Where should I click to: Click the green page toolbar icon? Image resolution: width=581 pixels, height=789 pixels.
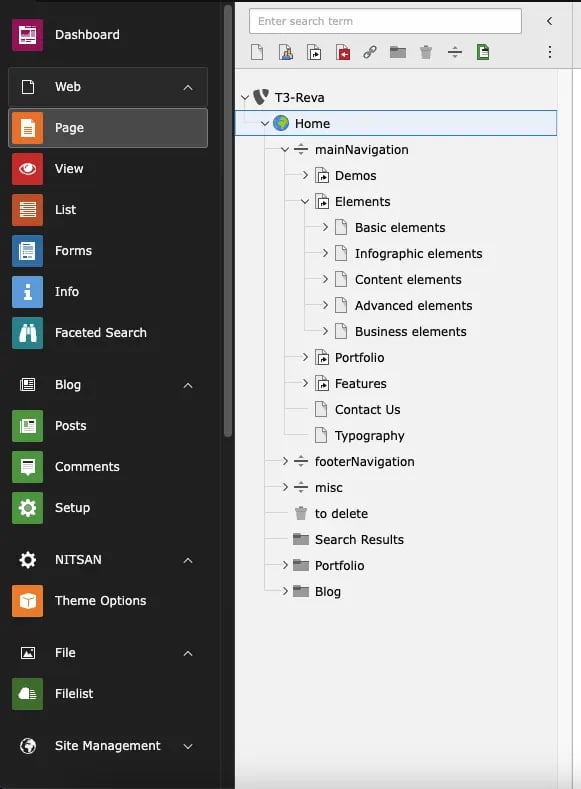483,52
